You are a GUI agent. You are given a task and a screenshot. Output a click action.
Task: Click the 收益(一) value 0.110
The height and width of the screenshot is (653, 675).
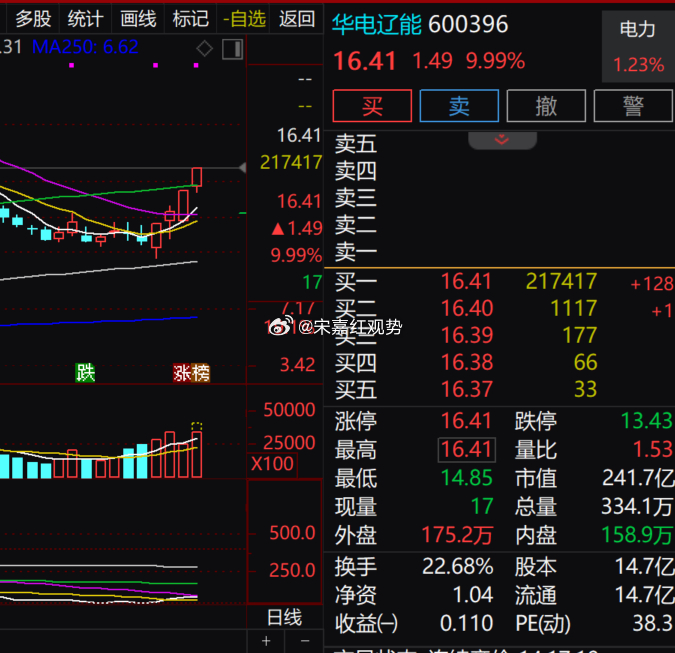467,623
